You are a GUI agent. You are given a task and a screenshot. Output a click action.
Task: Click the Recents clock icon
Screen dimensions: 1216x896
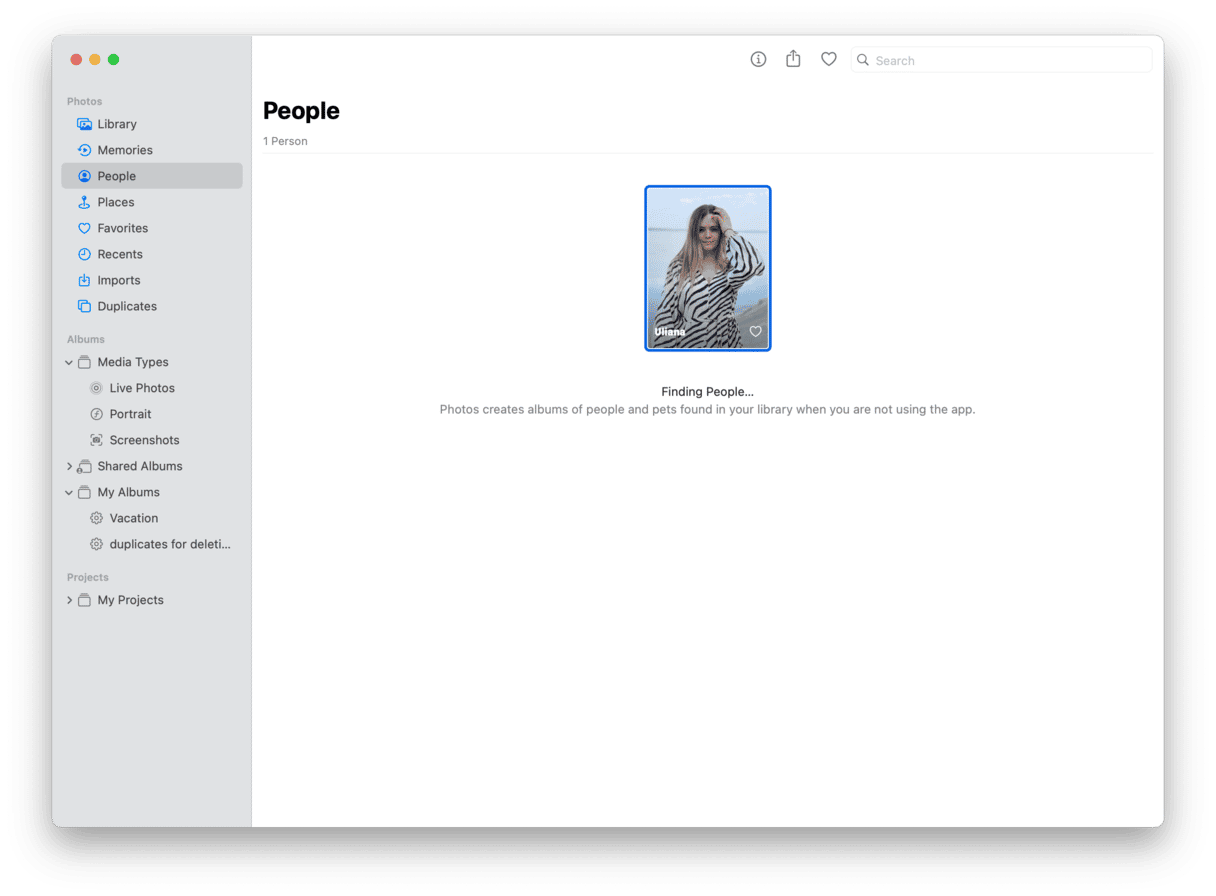click(84, 254)
